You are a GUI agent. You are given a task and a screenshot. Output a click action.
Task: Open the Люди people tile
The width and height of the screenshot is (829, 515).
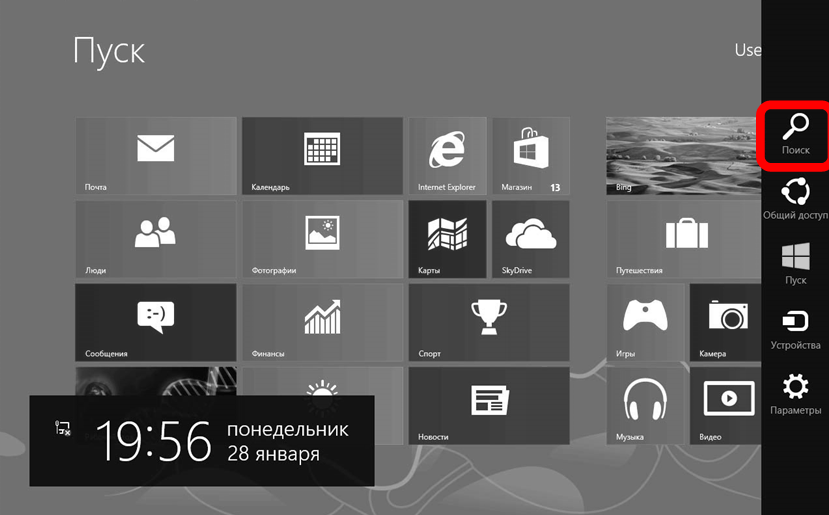point(156,239)
